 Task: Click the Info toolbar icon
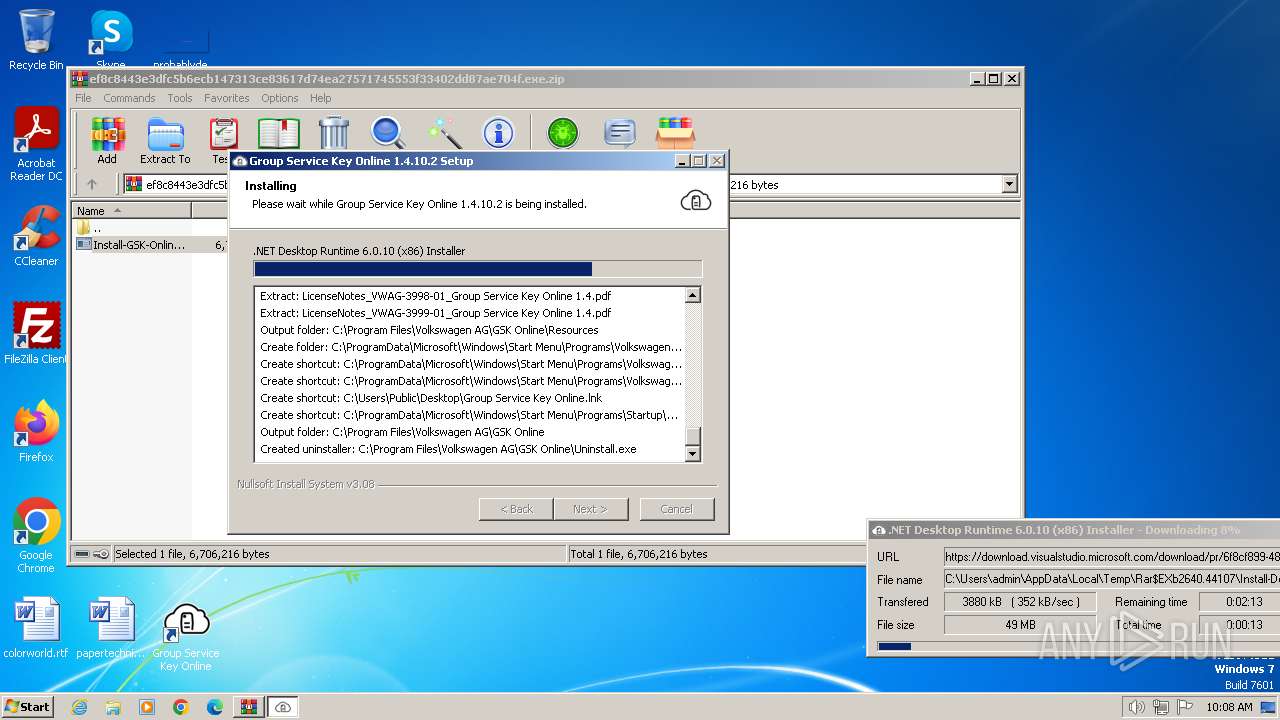(498, 133)
